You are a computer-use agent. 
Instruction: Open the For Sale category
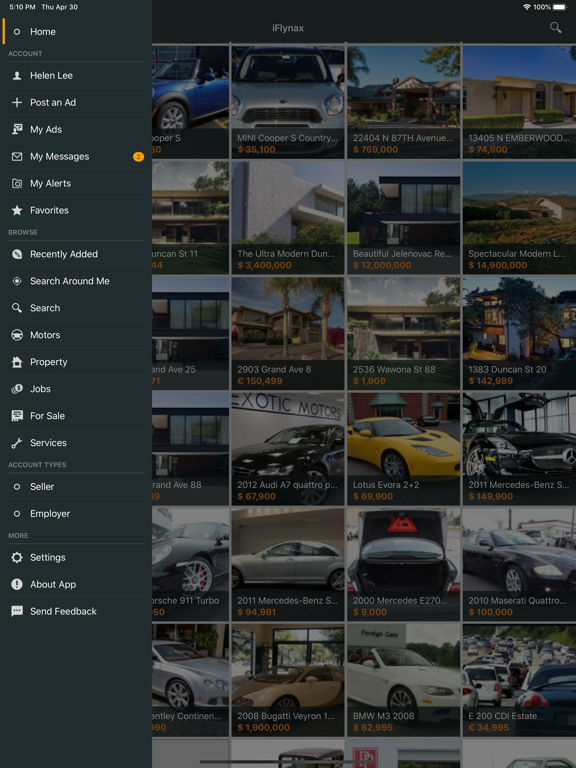click(76, 416)
